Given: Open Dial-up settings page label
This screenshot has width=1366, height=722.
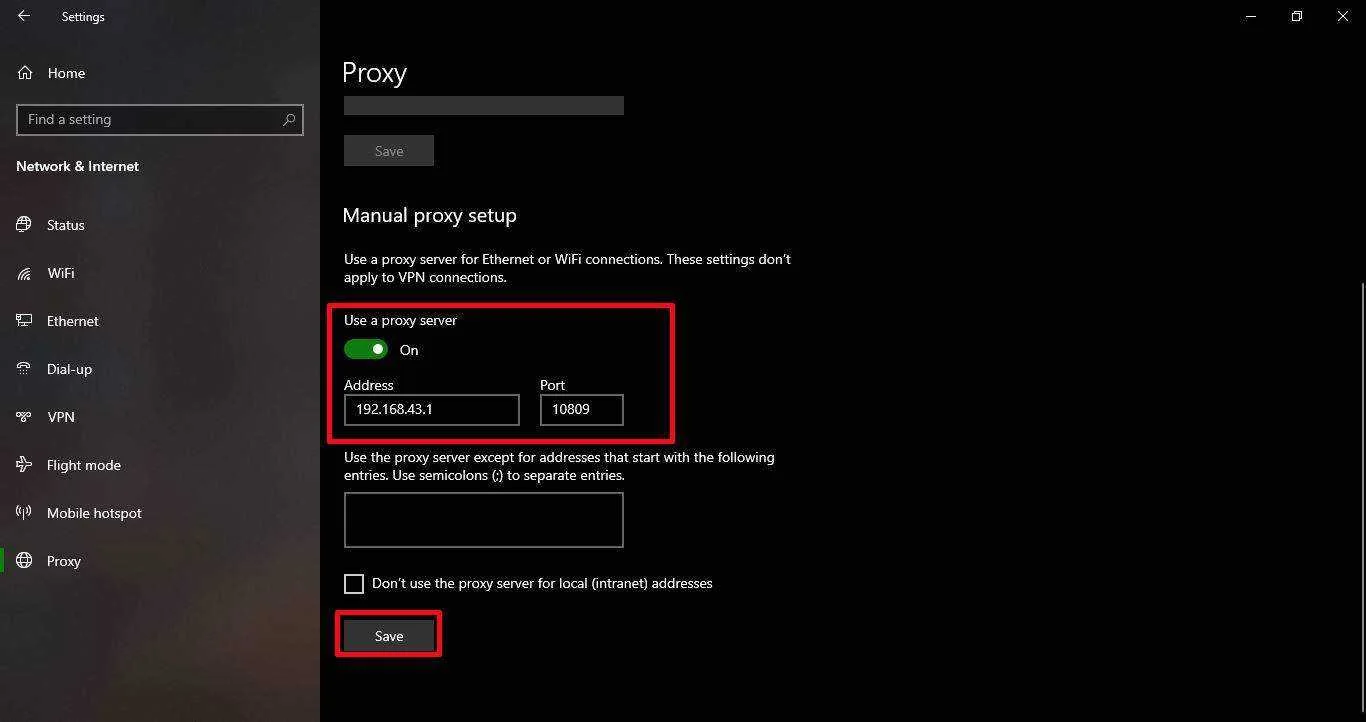Looking at the screenshot, I should pyautogui.click(x=69, y=369).
